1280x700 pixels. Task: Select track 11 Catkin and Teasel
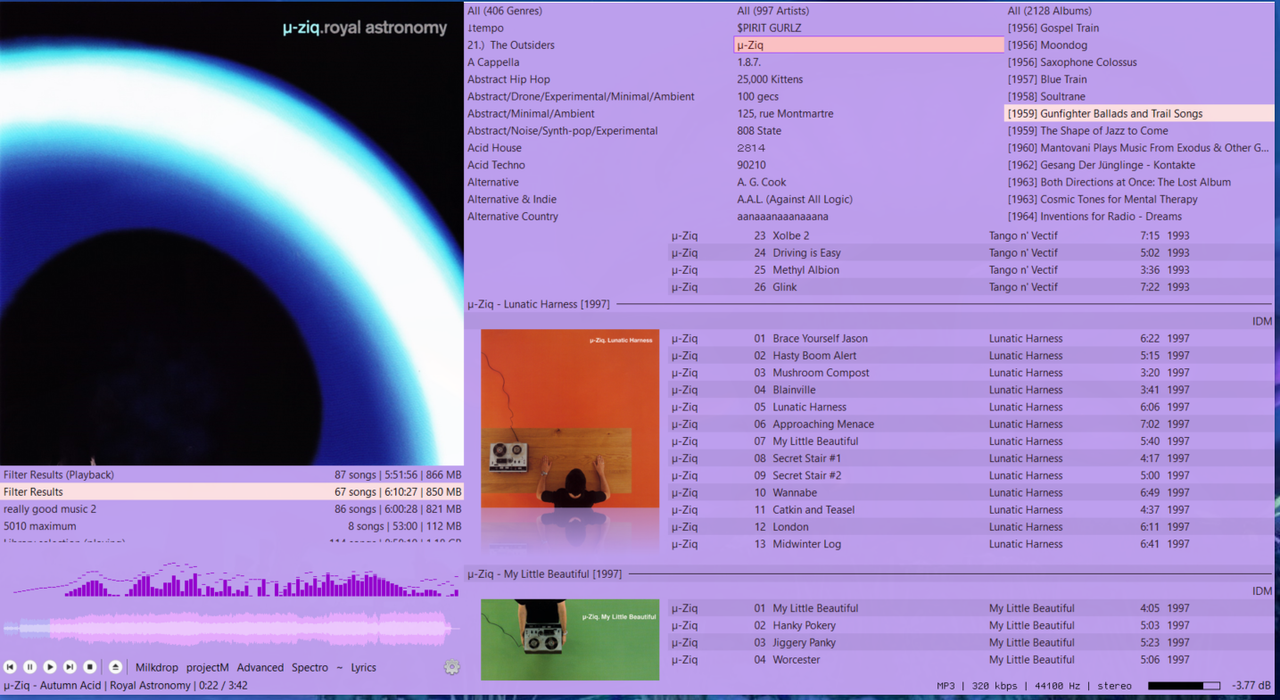click(971, 510)
